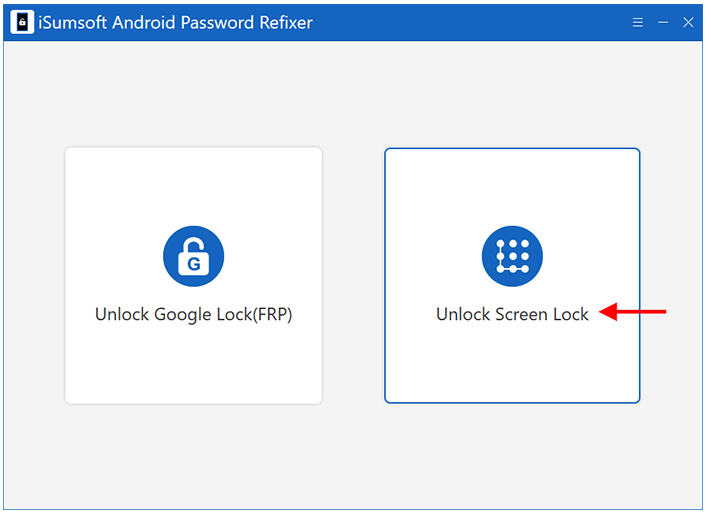The height and width of the screenshot is (518, 711).
Task: Click empty space below the Unlock Google Lock(FRP) text
Action: [x=194, y=363]
